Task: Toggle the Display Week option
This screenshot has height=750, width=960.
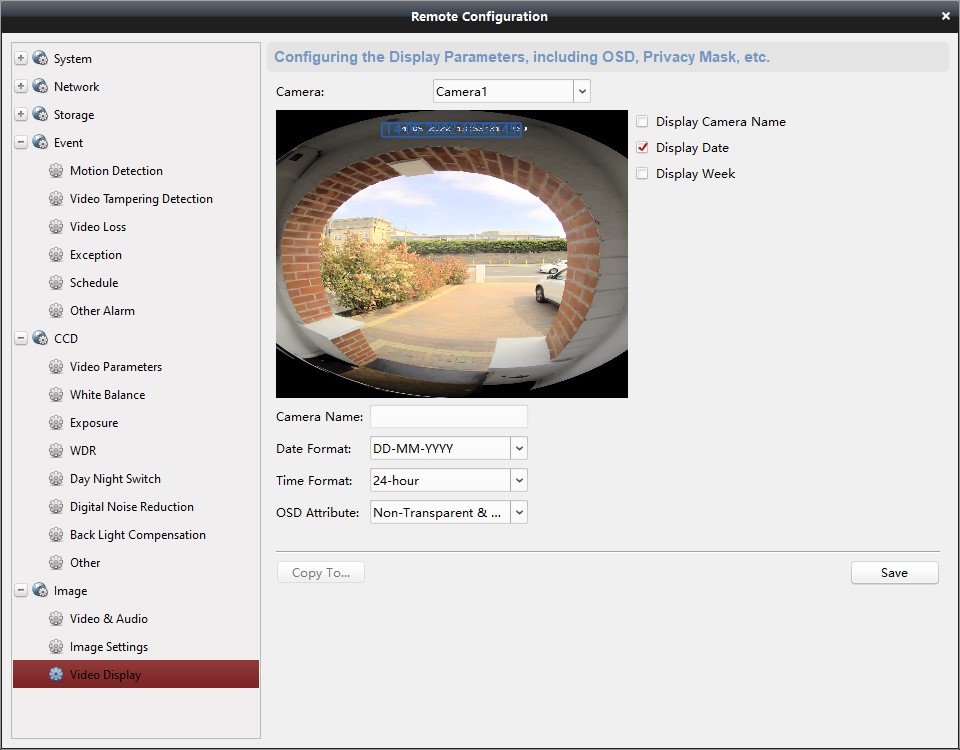Action: point(641,173)
